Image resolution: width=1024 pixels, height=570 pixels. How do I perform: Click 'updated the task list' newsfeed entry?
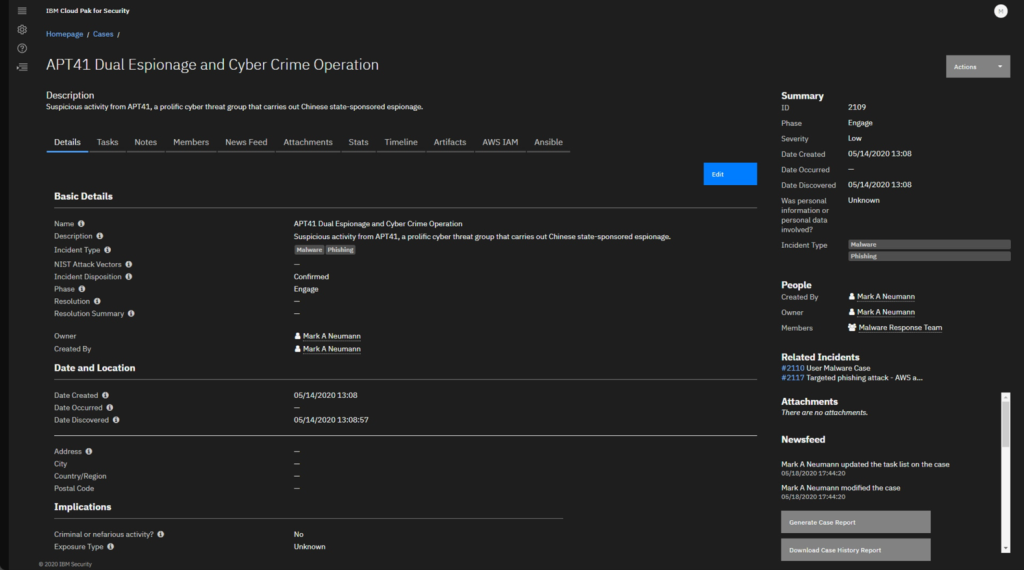(865, 465)
